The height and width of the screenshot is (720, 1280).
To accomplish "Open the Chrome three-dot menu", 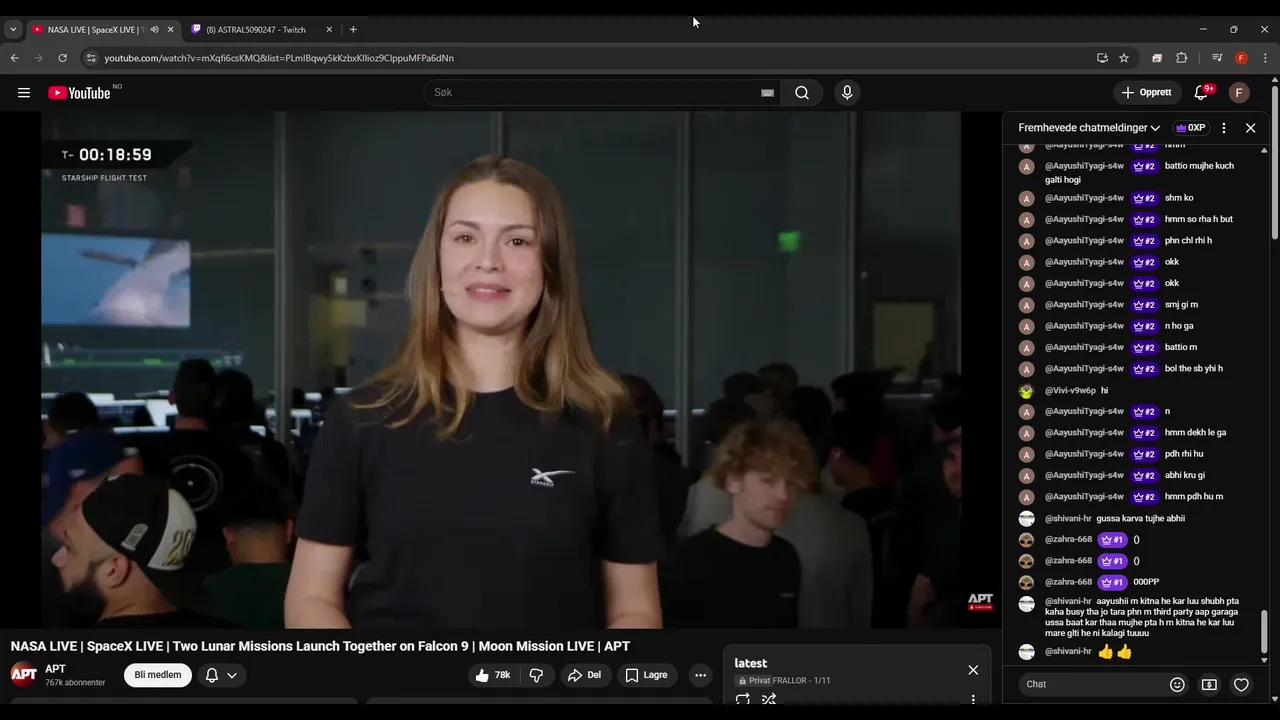I will tap(1265, 58).
